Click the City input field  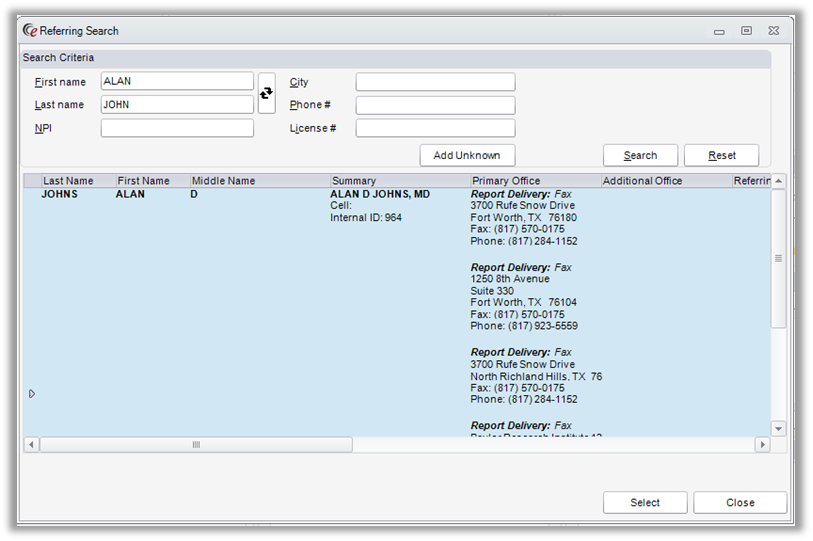[435, 82]
